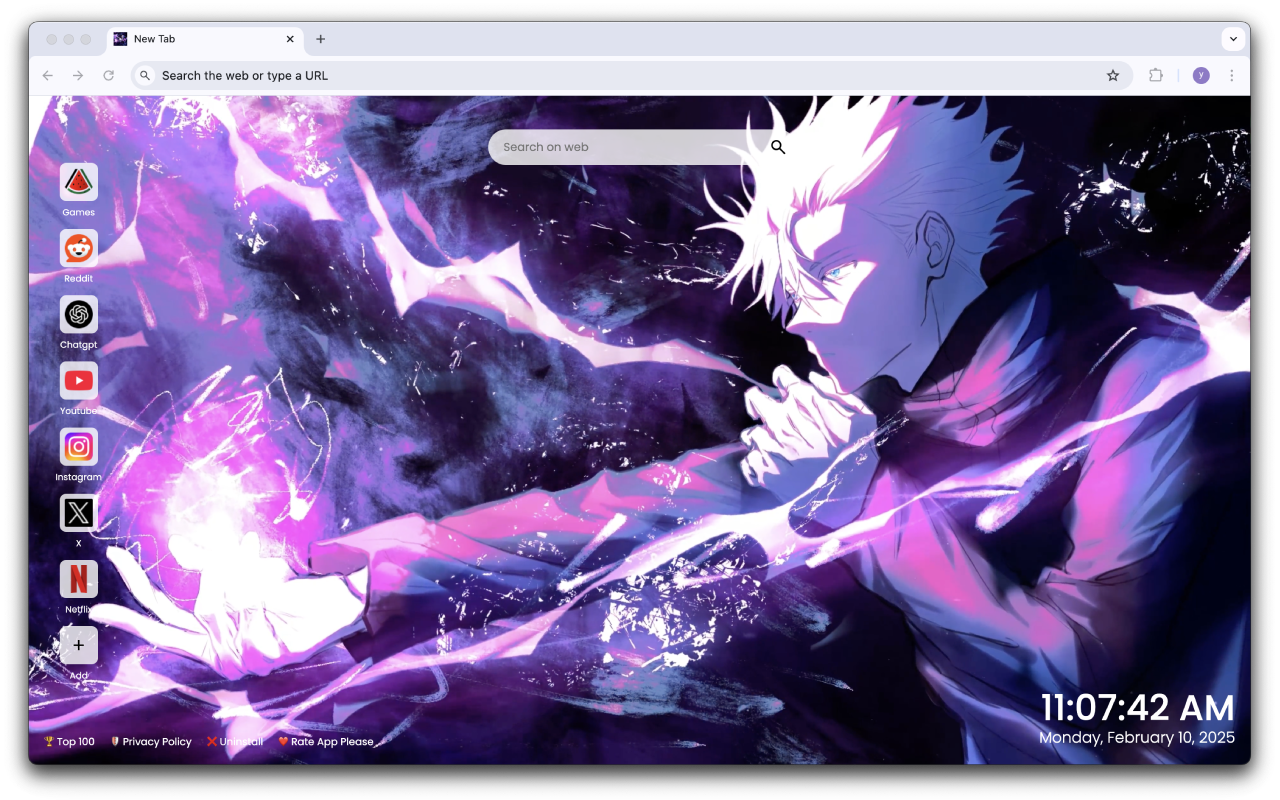
Task: Launch Netflix from the sidebar
Action: click(x=78, y=578)
